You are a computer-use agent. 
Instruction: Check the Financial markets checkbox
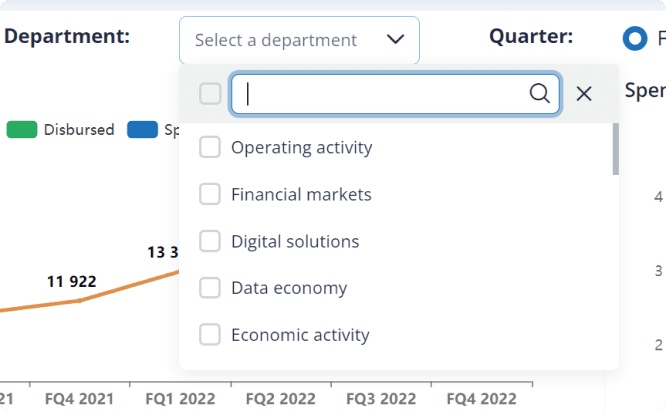pyautogui.click(x=210, y=195)
